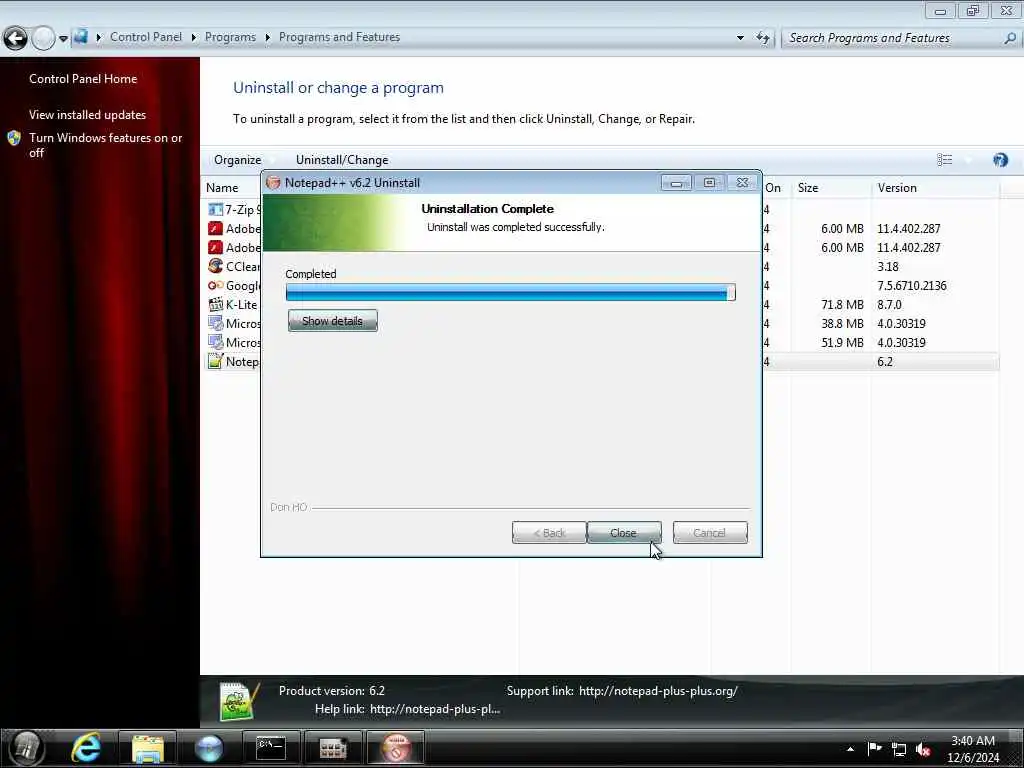Open network tray icon
The height and width of the screenshot is (768, 1024).
899,750
